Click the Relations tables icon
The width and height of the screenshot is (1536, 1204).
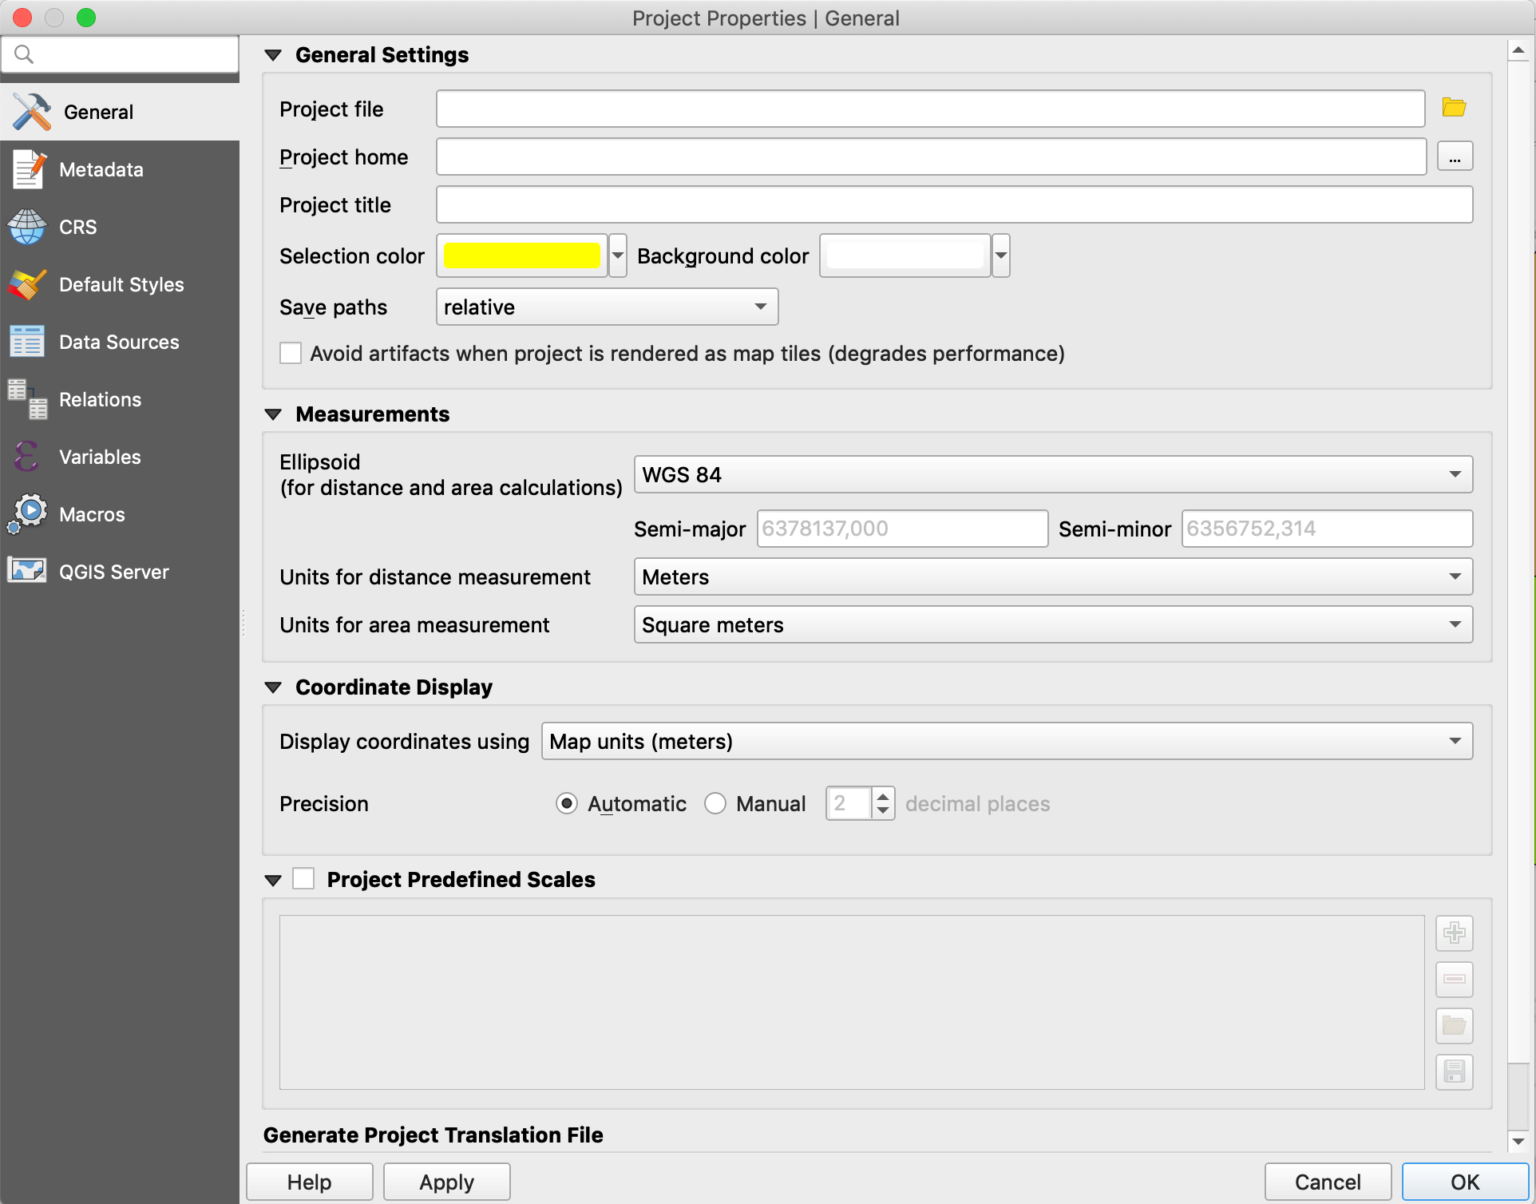point(27,399)
